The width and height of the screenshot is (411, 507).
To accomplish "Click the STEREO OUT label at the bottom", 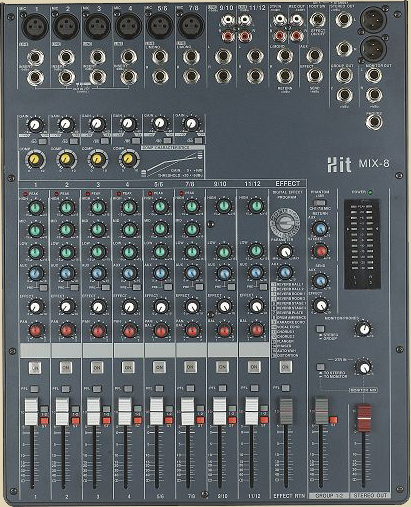I will coord(369,496).
